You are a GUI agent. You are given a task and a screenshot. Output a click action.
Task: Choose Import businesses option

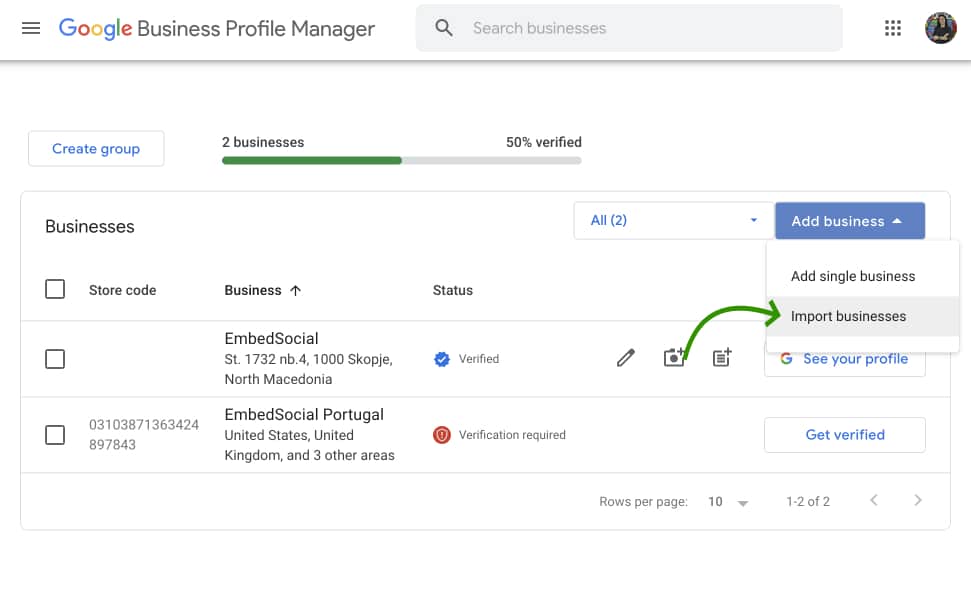(x=863, y=316)
